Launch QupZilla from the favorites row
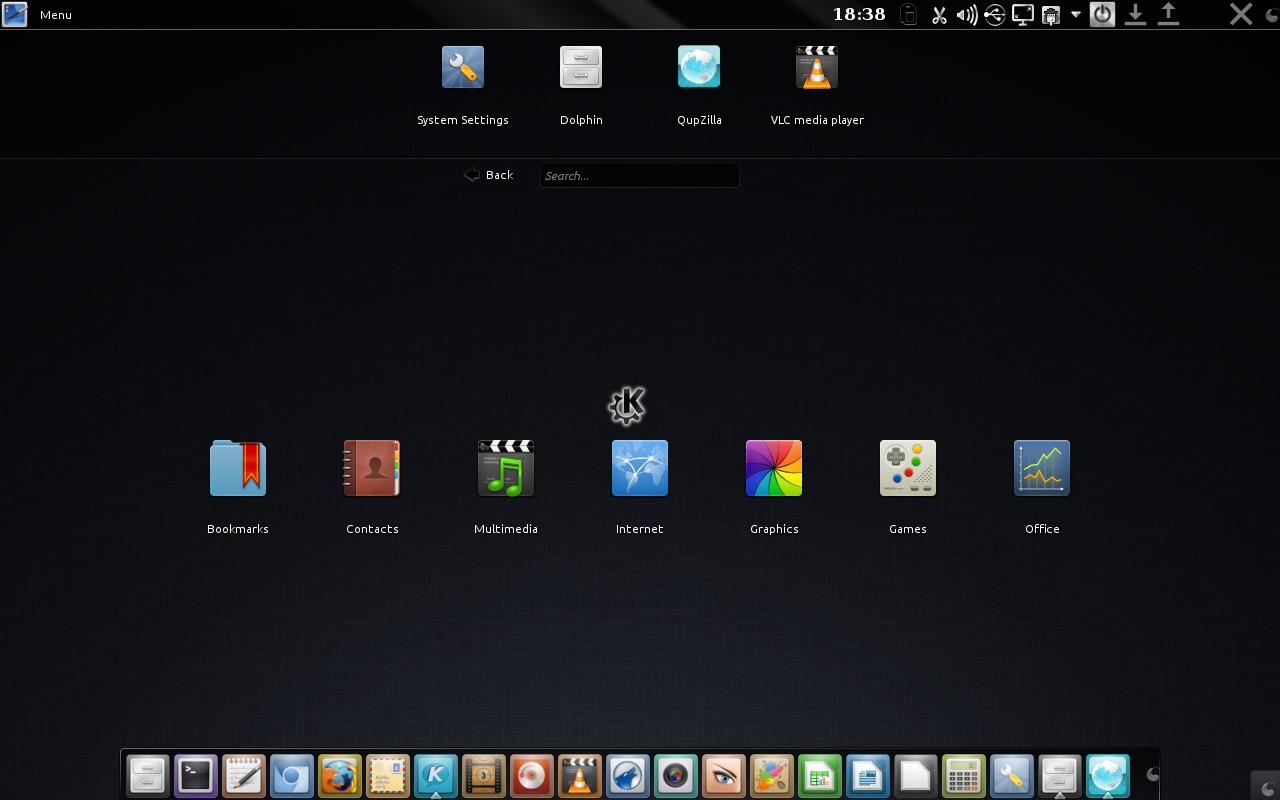 point(699,84)
